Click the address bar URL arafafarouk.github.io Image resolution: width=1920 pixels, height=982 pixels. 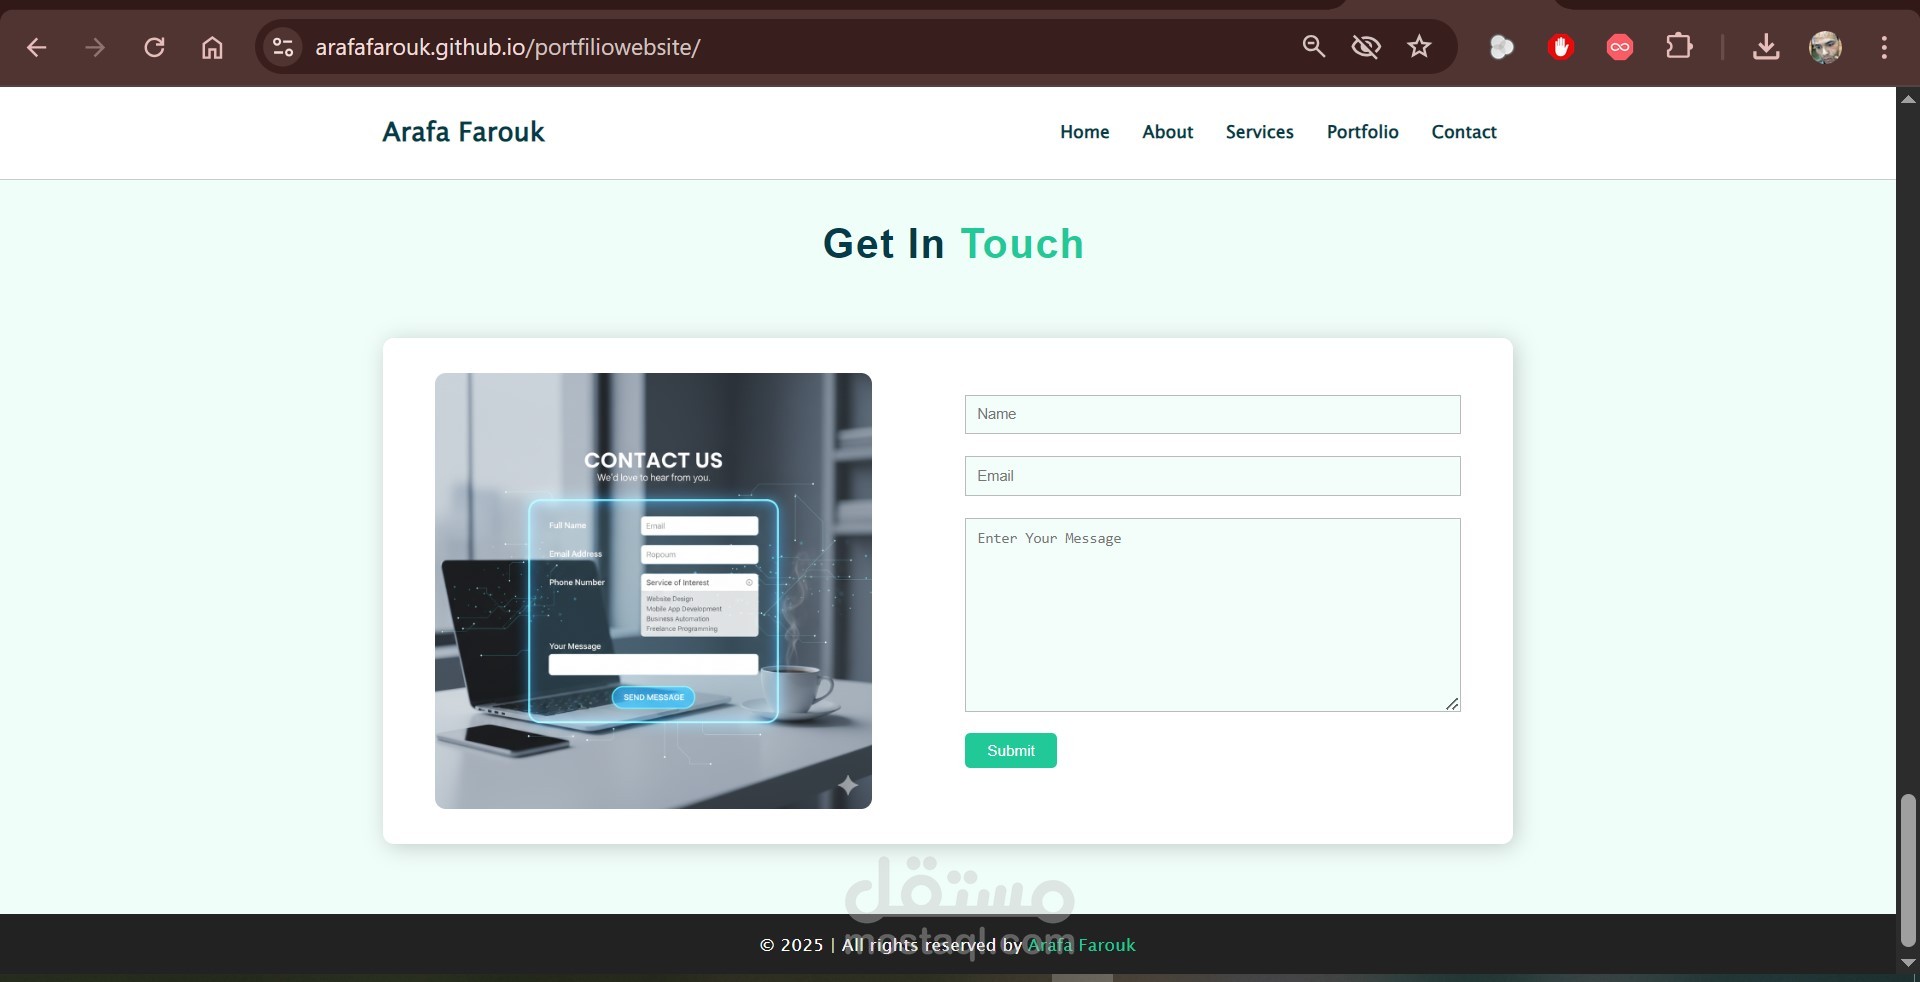pos(507,47)
